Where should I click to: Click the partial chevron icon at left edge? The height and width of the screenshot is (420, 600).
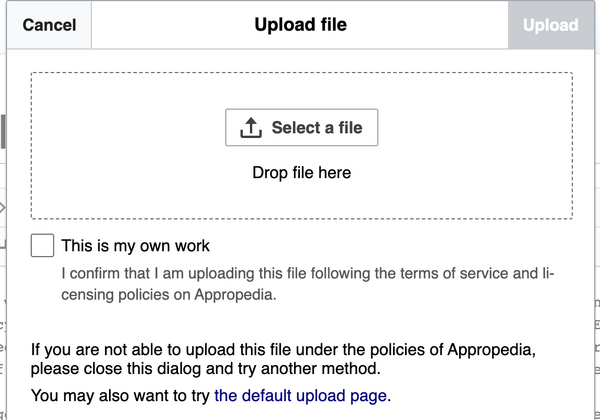coord(3,208)
